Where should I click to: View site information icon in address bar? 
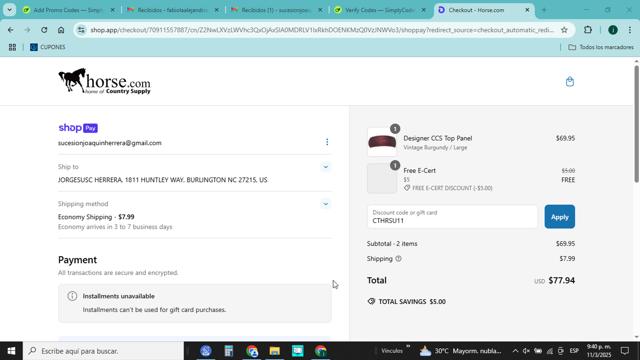(81, 30)
